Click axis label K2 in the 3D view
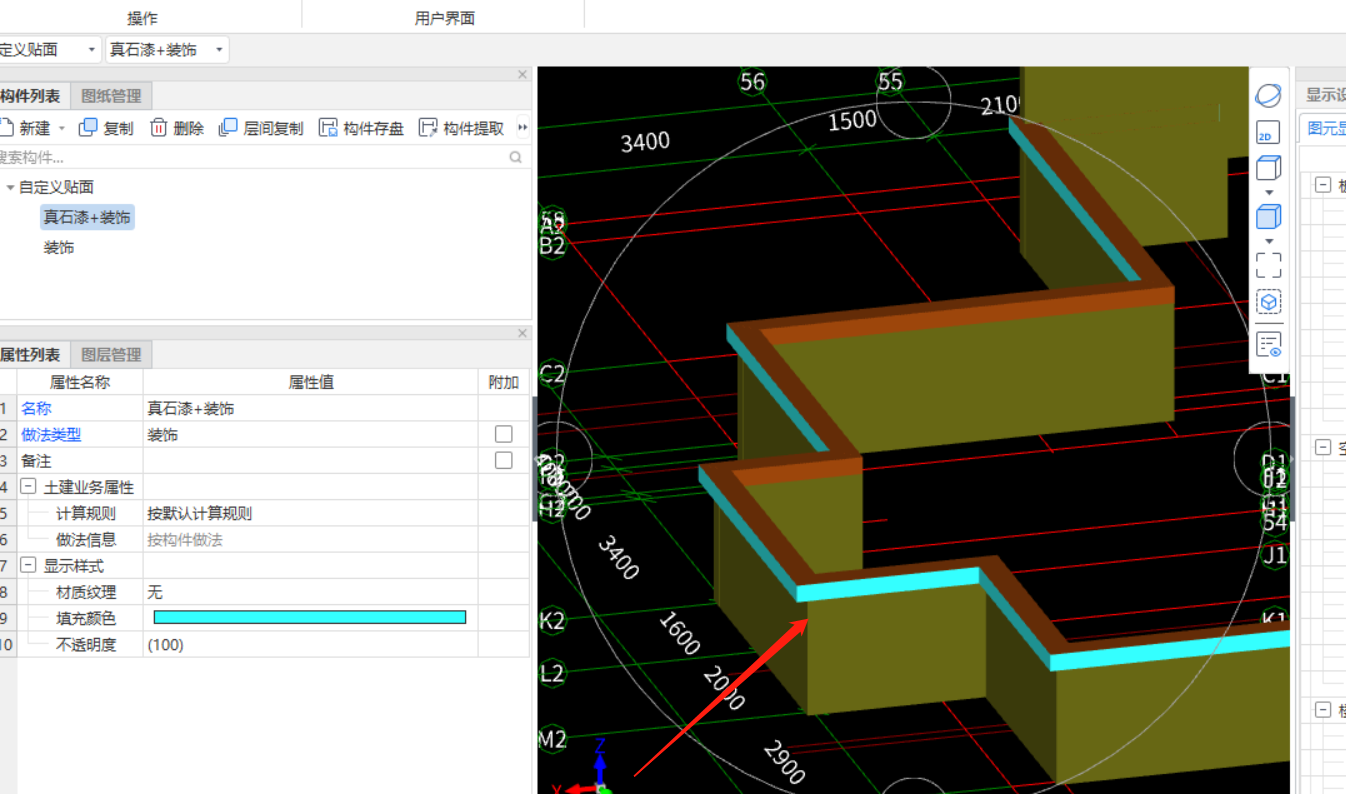Screen dimensions: 1346x794 point(552,620)
